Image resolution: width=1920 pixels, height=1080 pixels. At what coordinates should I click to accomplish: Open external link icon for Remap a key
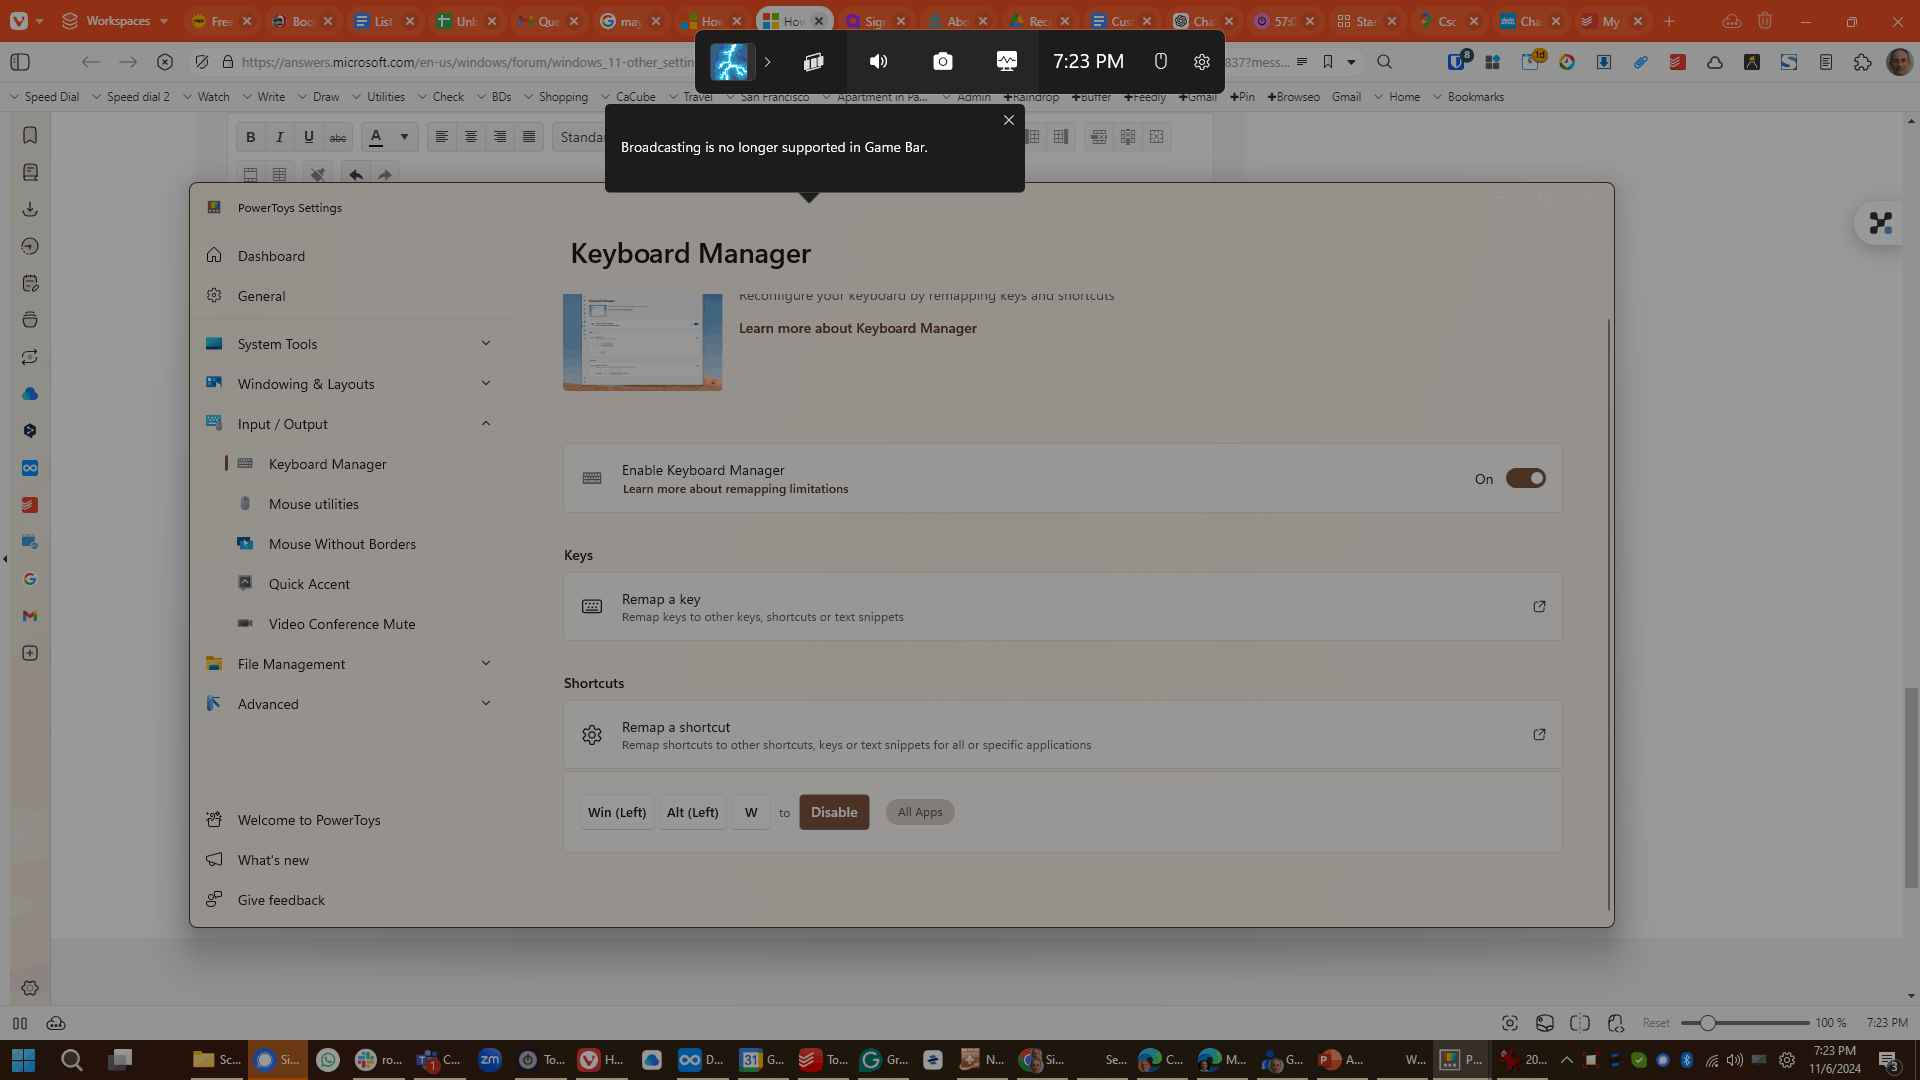tap(1539, 607)
